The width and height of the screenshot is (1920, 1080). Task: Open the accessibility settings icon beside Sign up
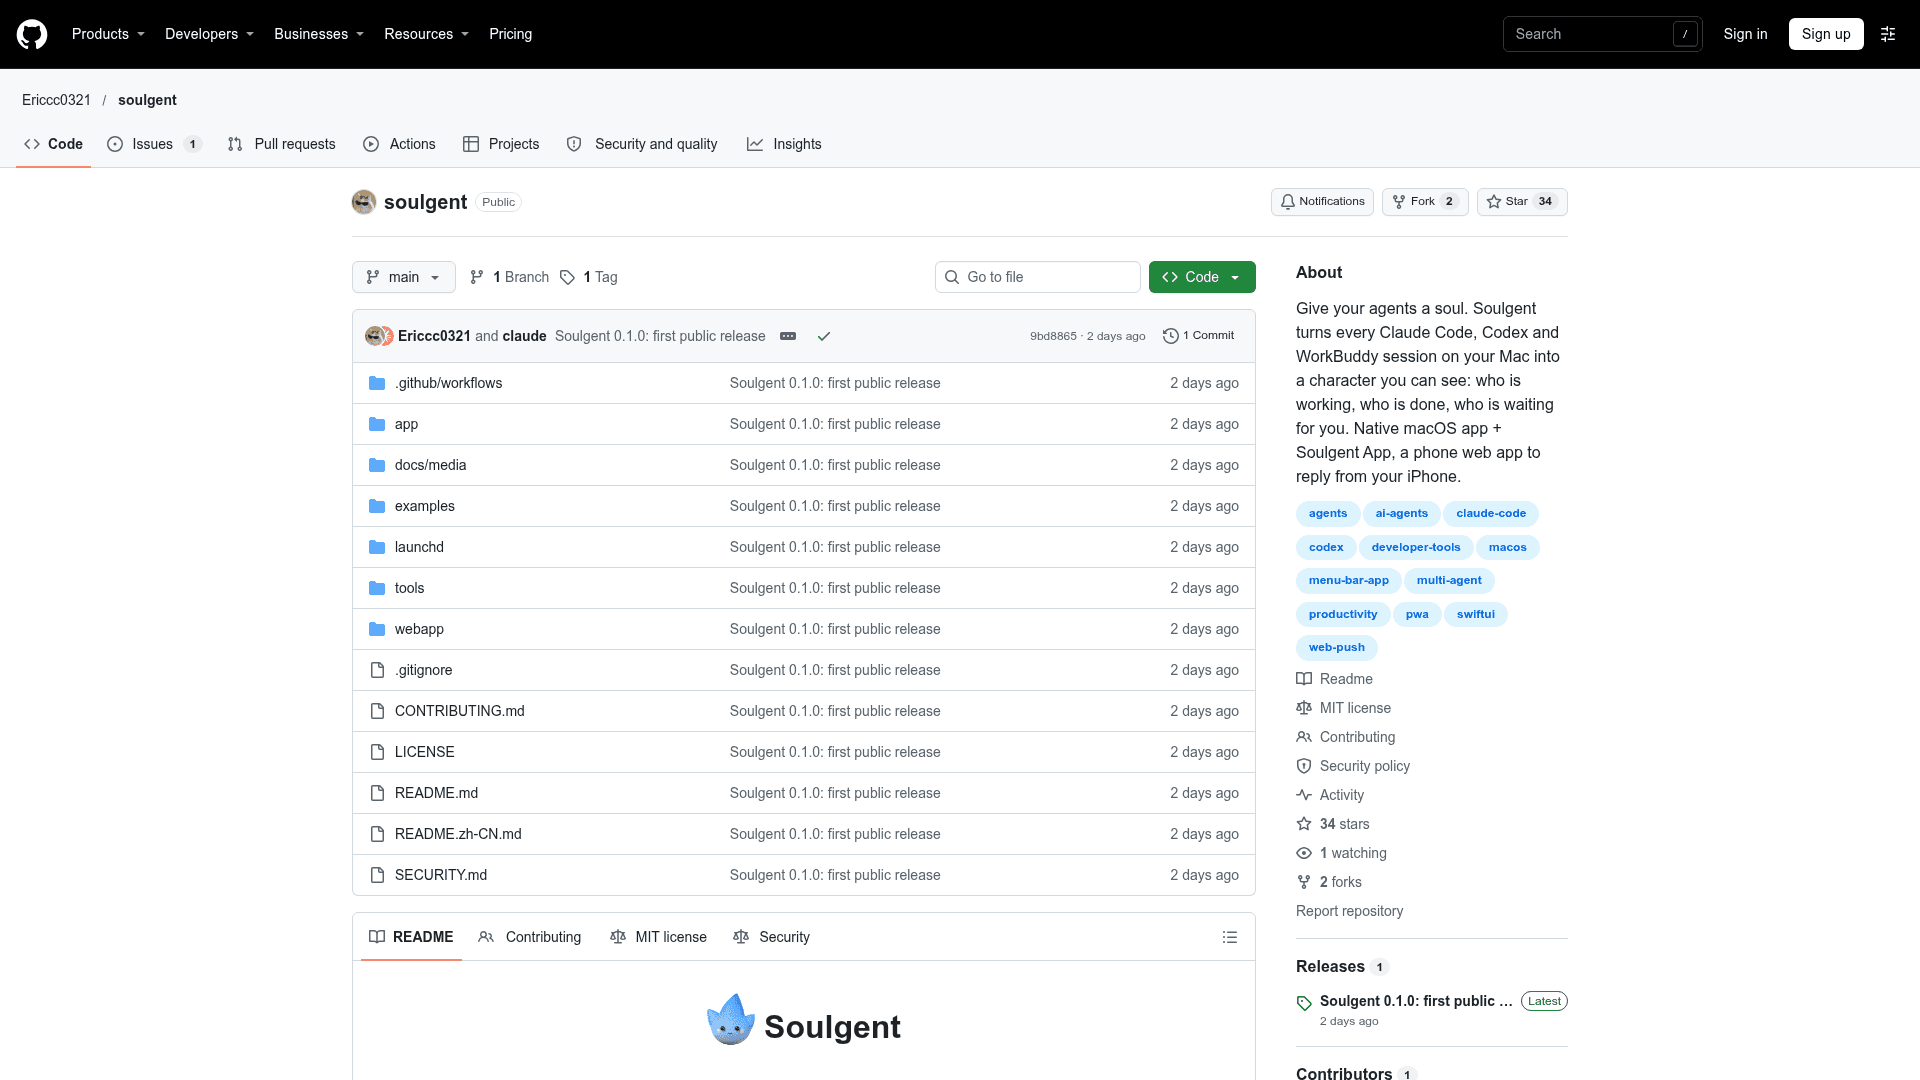[1888, 34]
